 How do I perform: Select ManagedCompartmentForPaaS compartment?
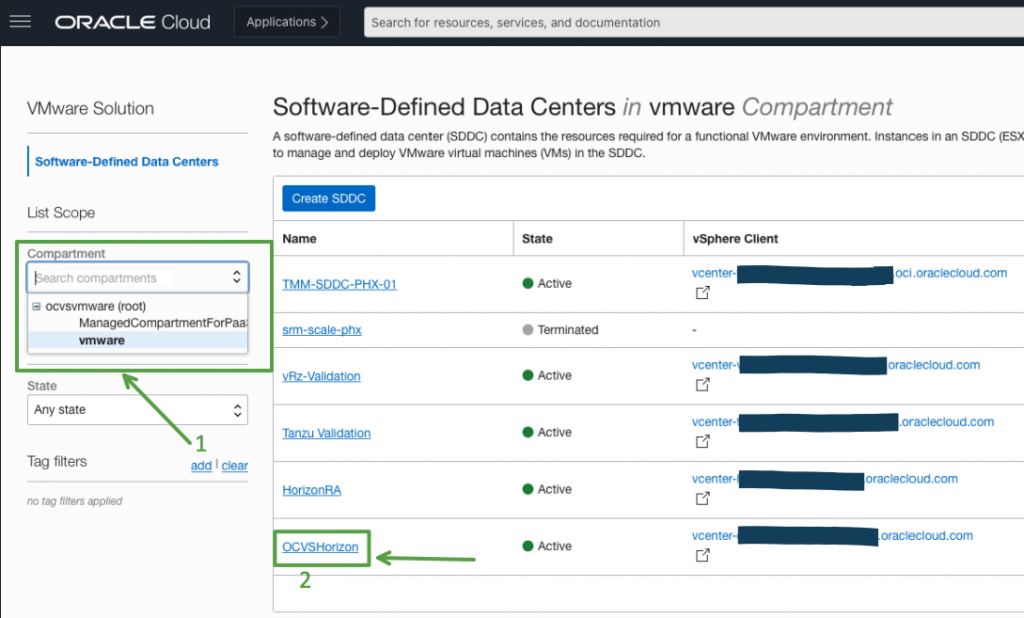pyautogui.click(x=162, y=323)
